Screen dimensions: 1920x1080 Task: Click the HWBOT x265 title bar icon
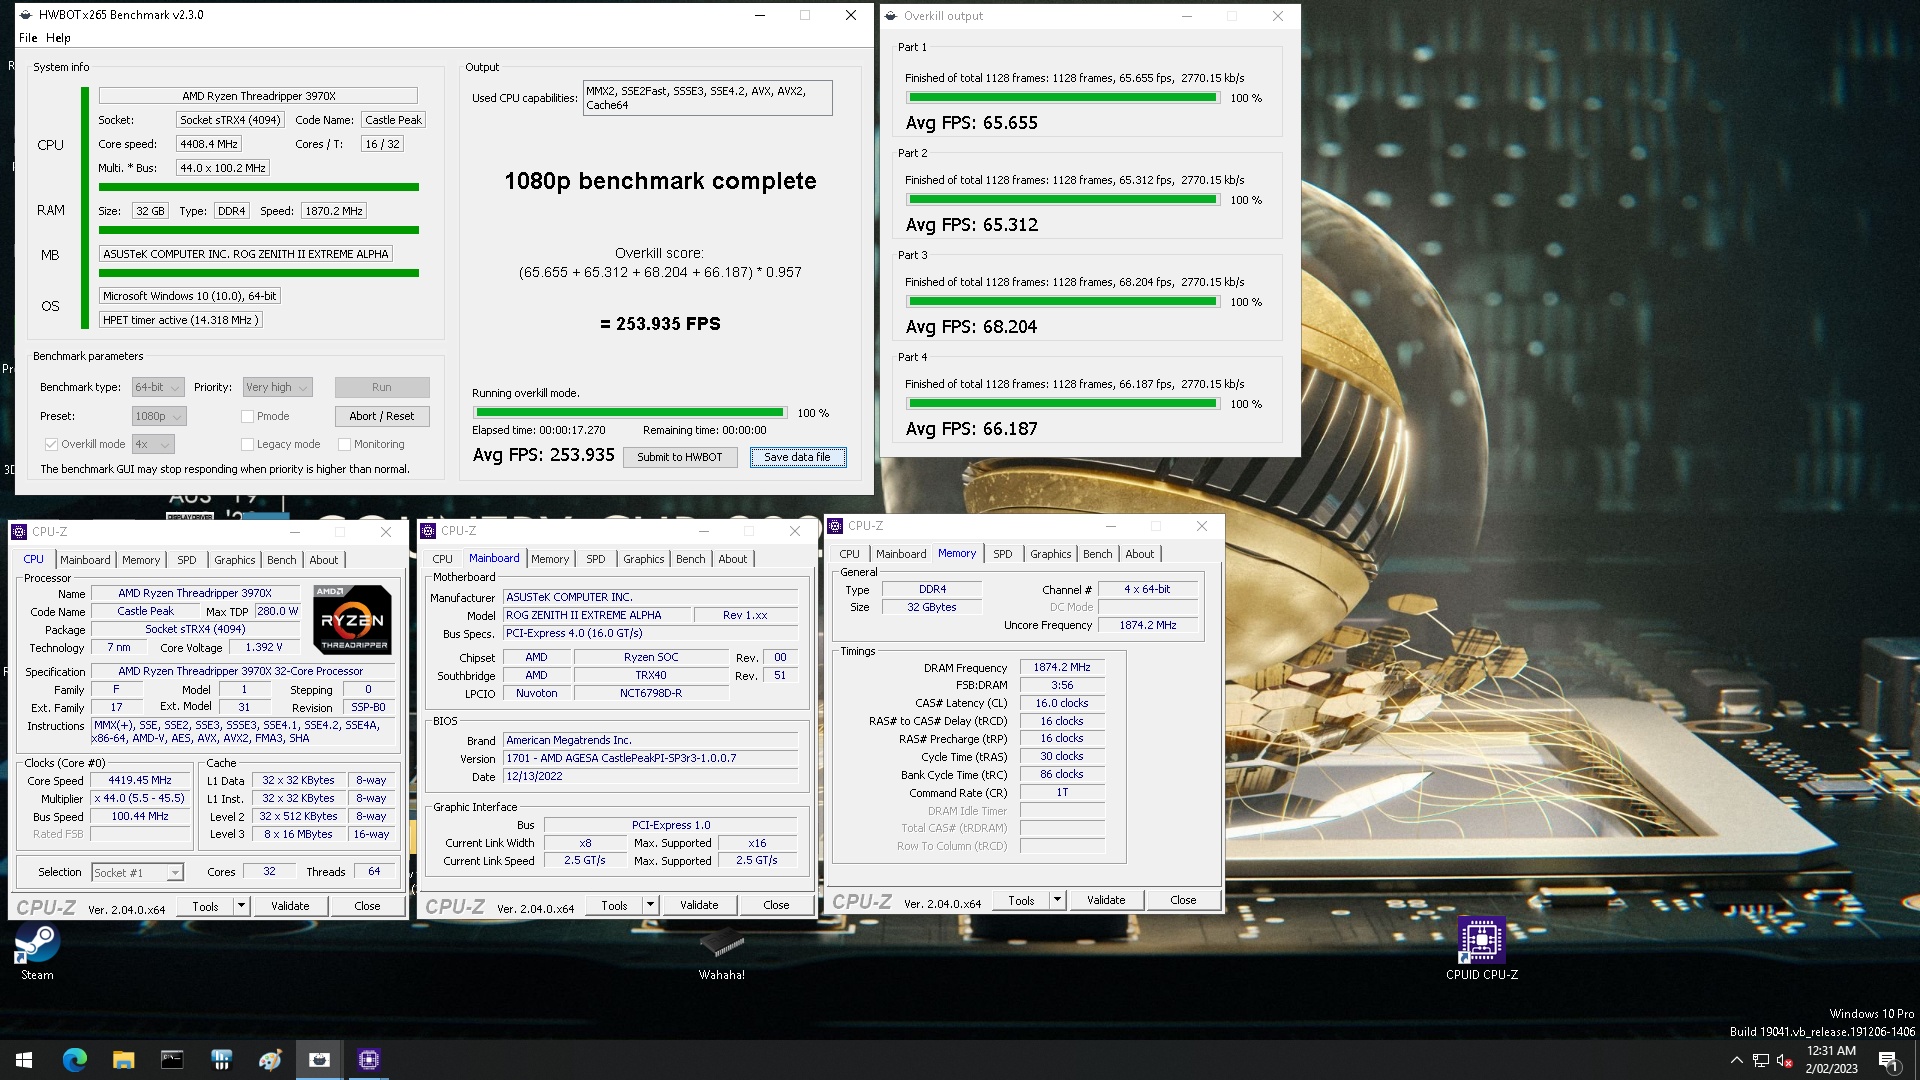pyautogui.click(x=26, y=15)
